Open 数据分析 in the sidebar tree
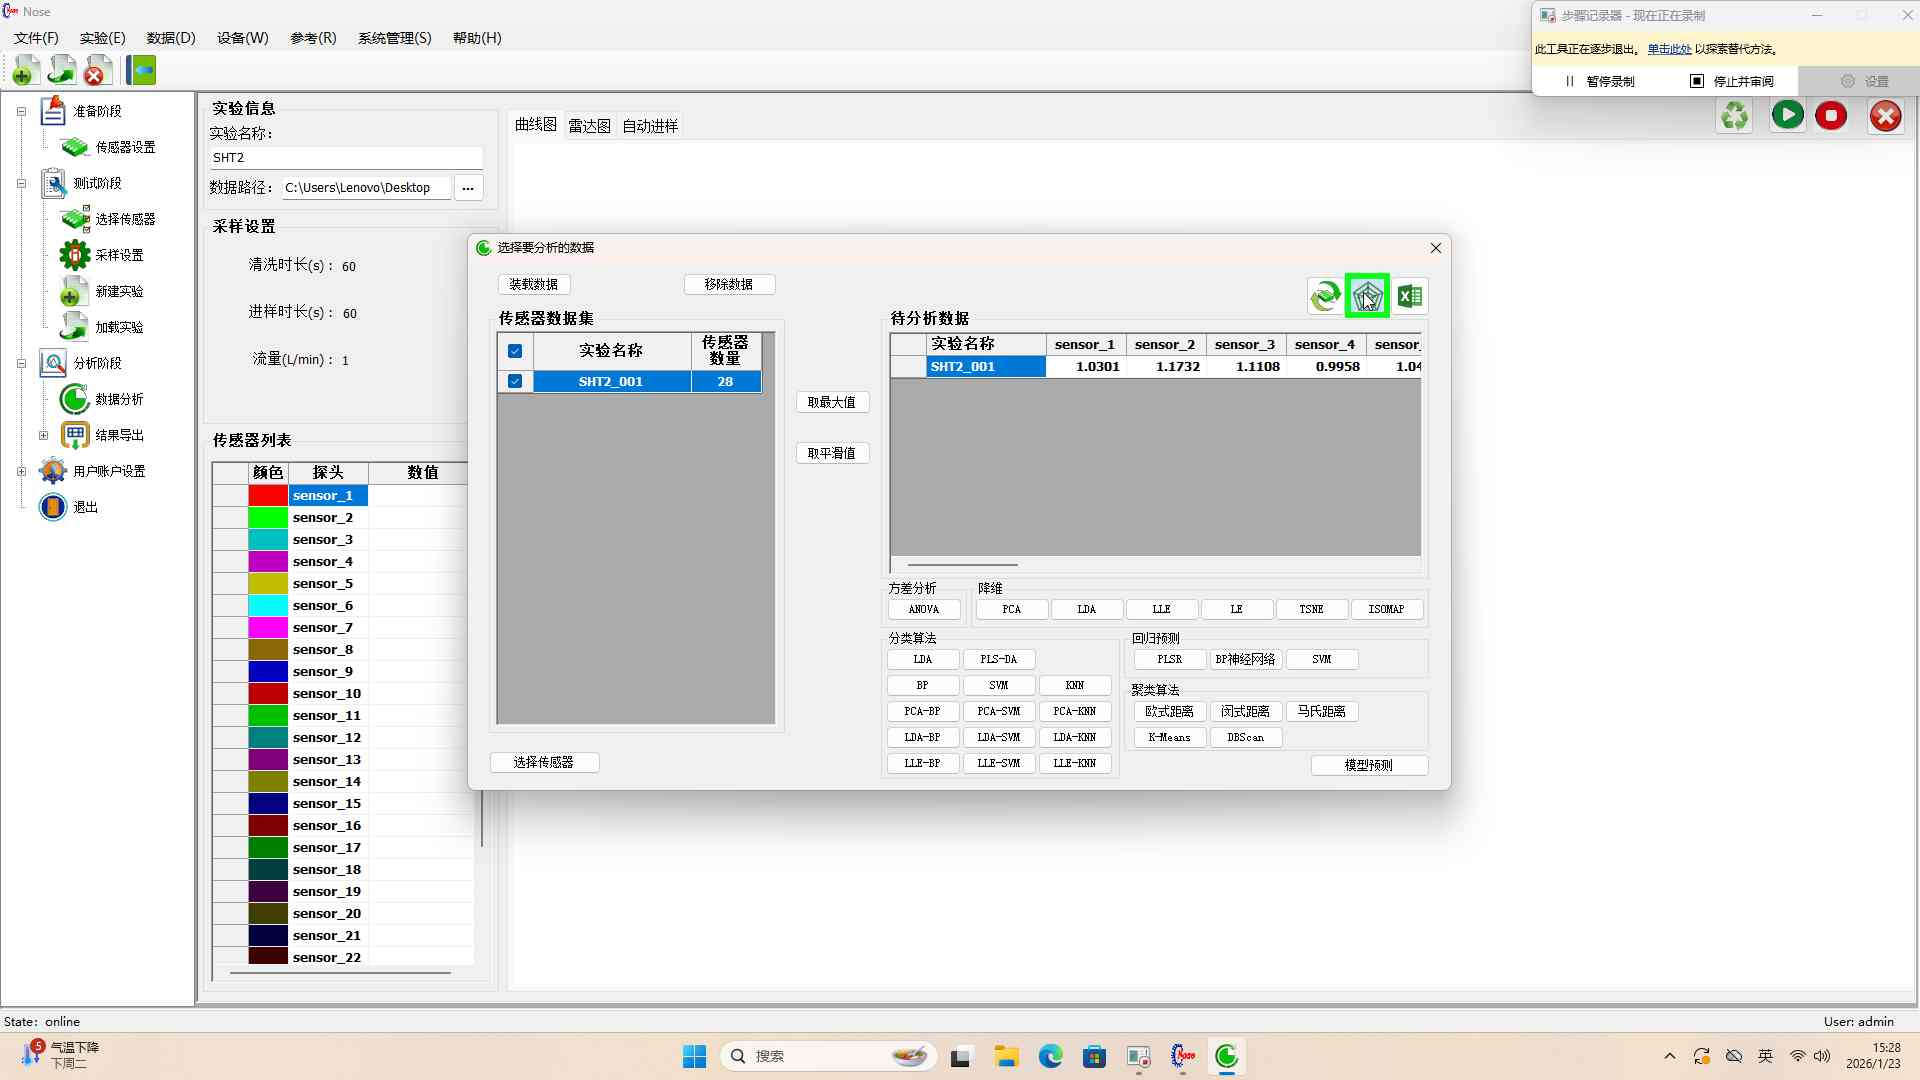The image size is (1920, 1080). coord(118,399)
